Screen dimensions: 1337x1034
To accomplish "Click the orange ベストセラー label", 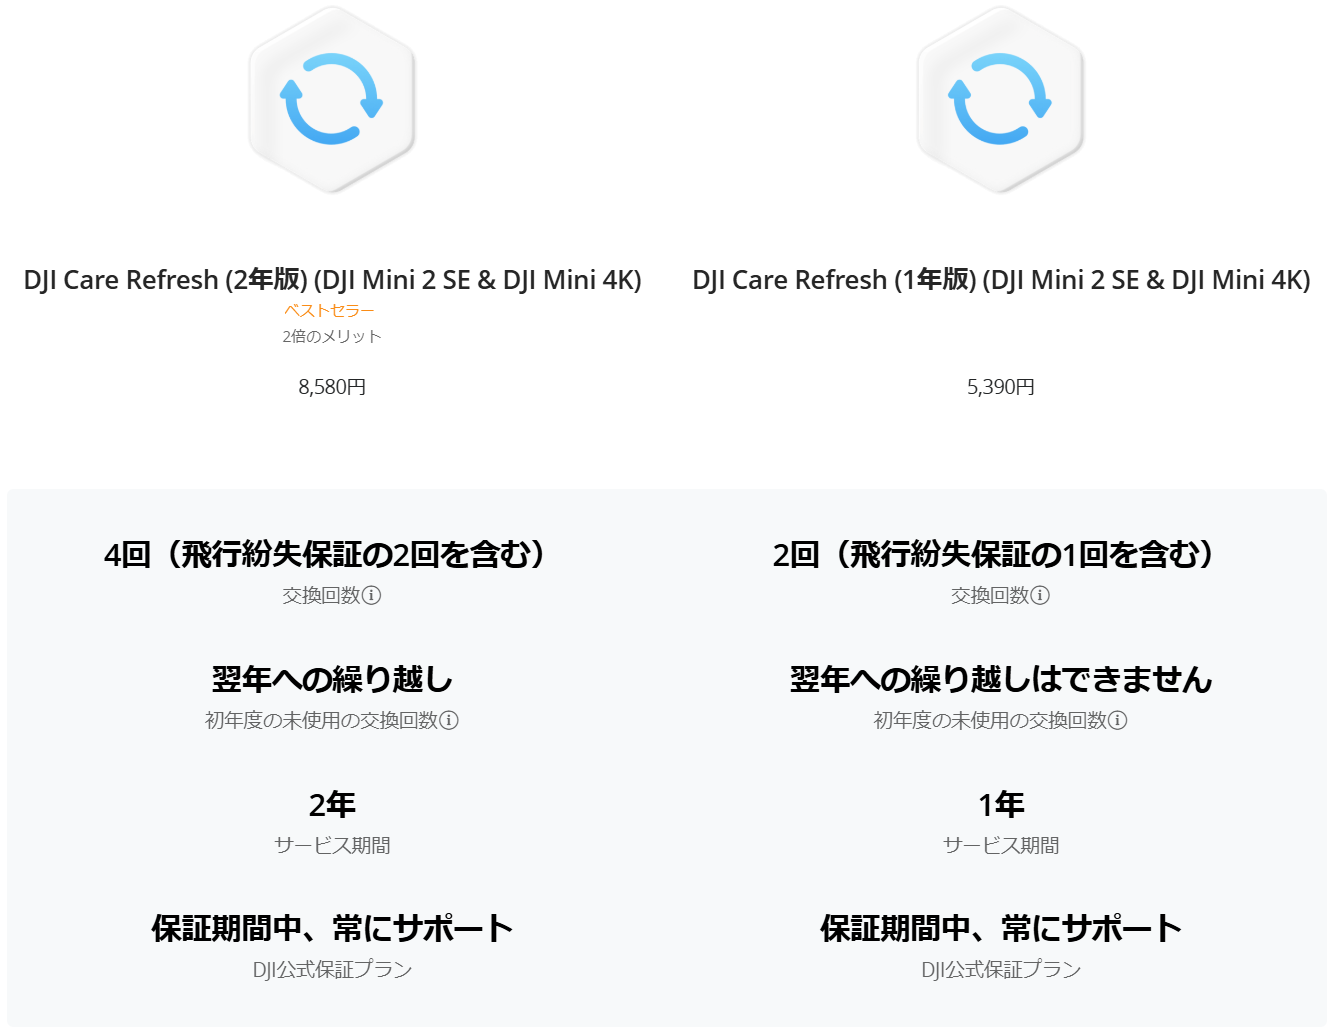I will (x=329, y=311).
